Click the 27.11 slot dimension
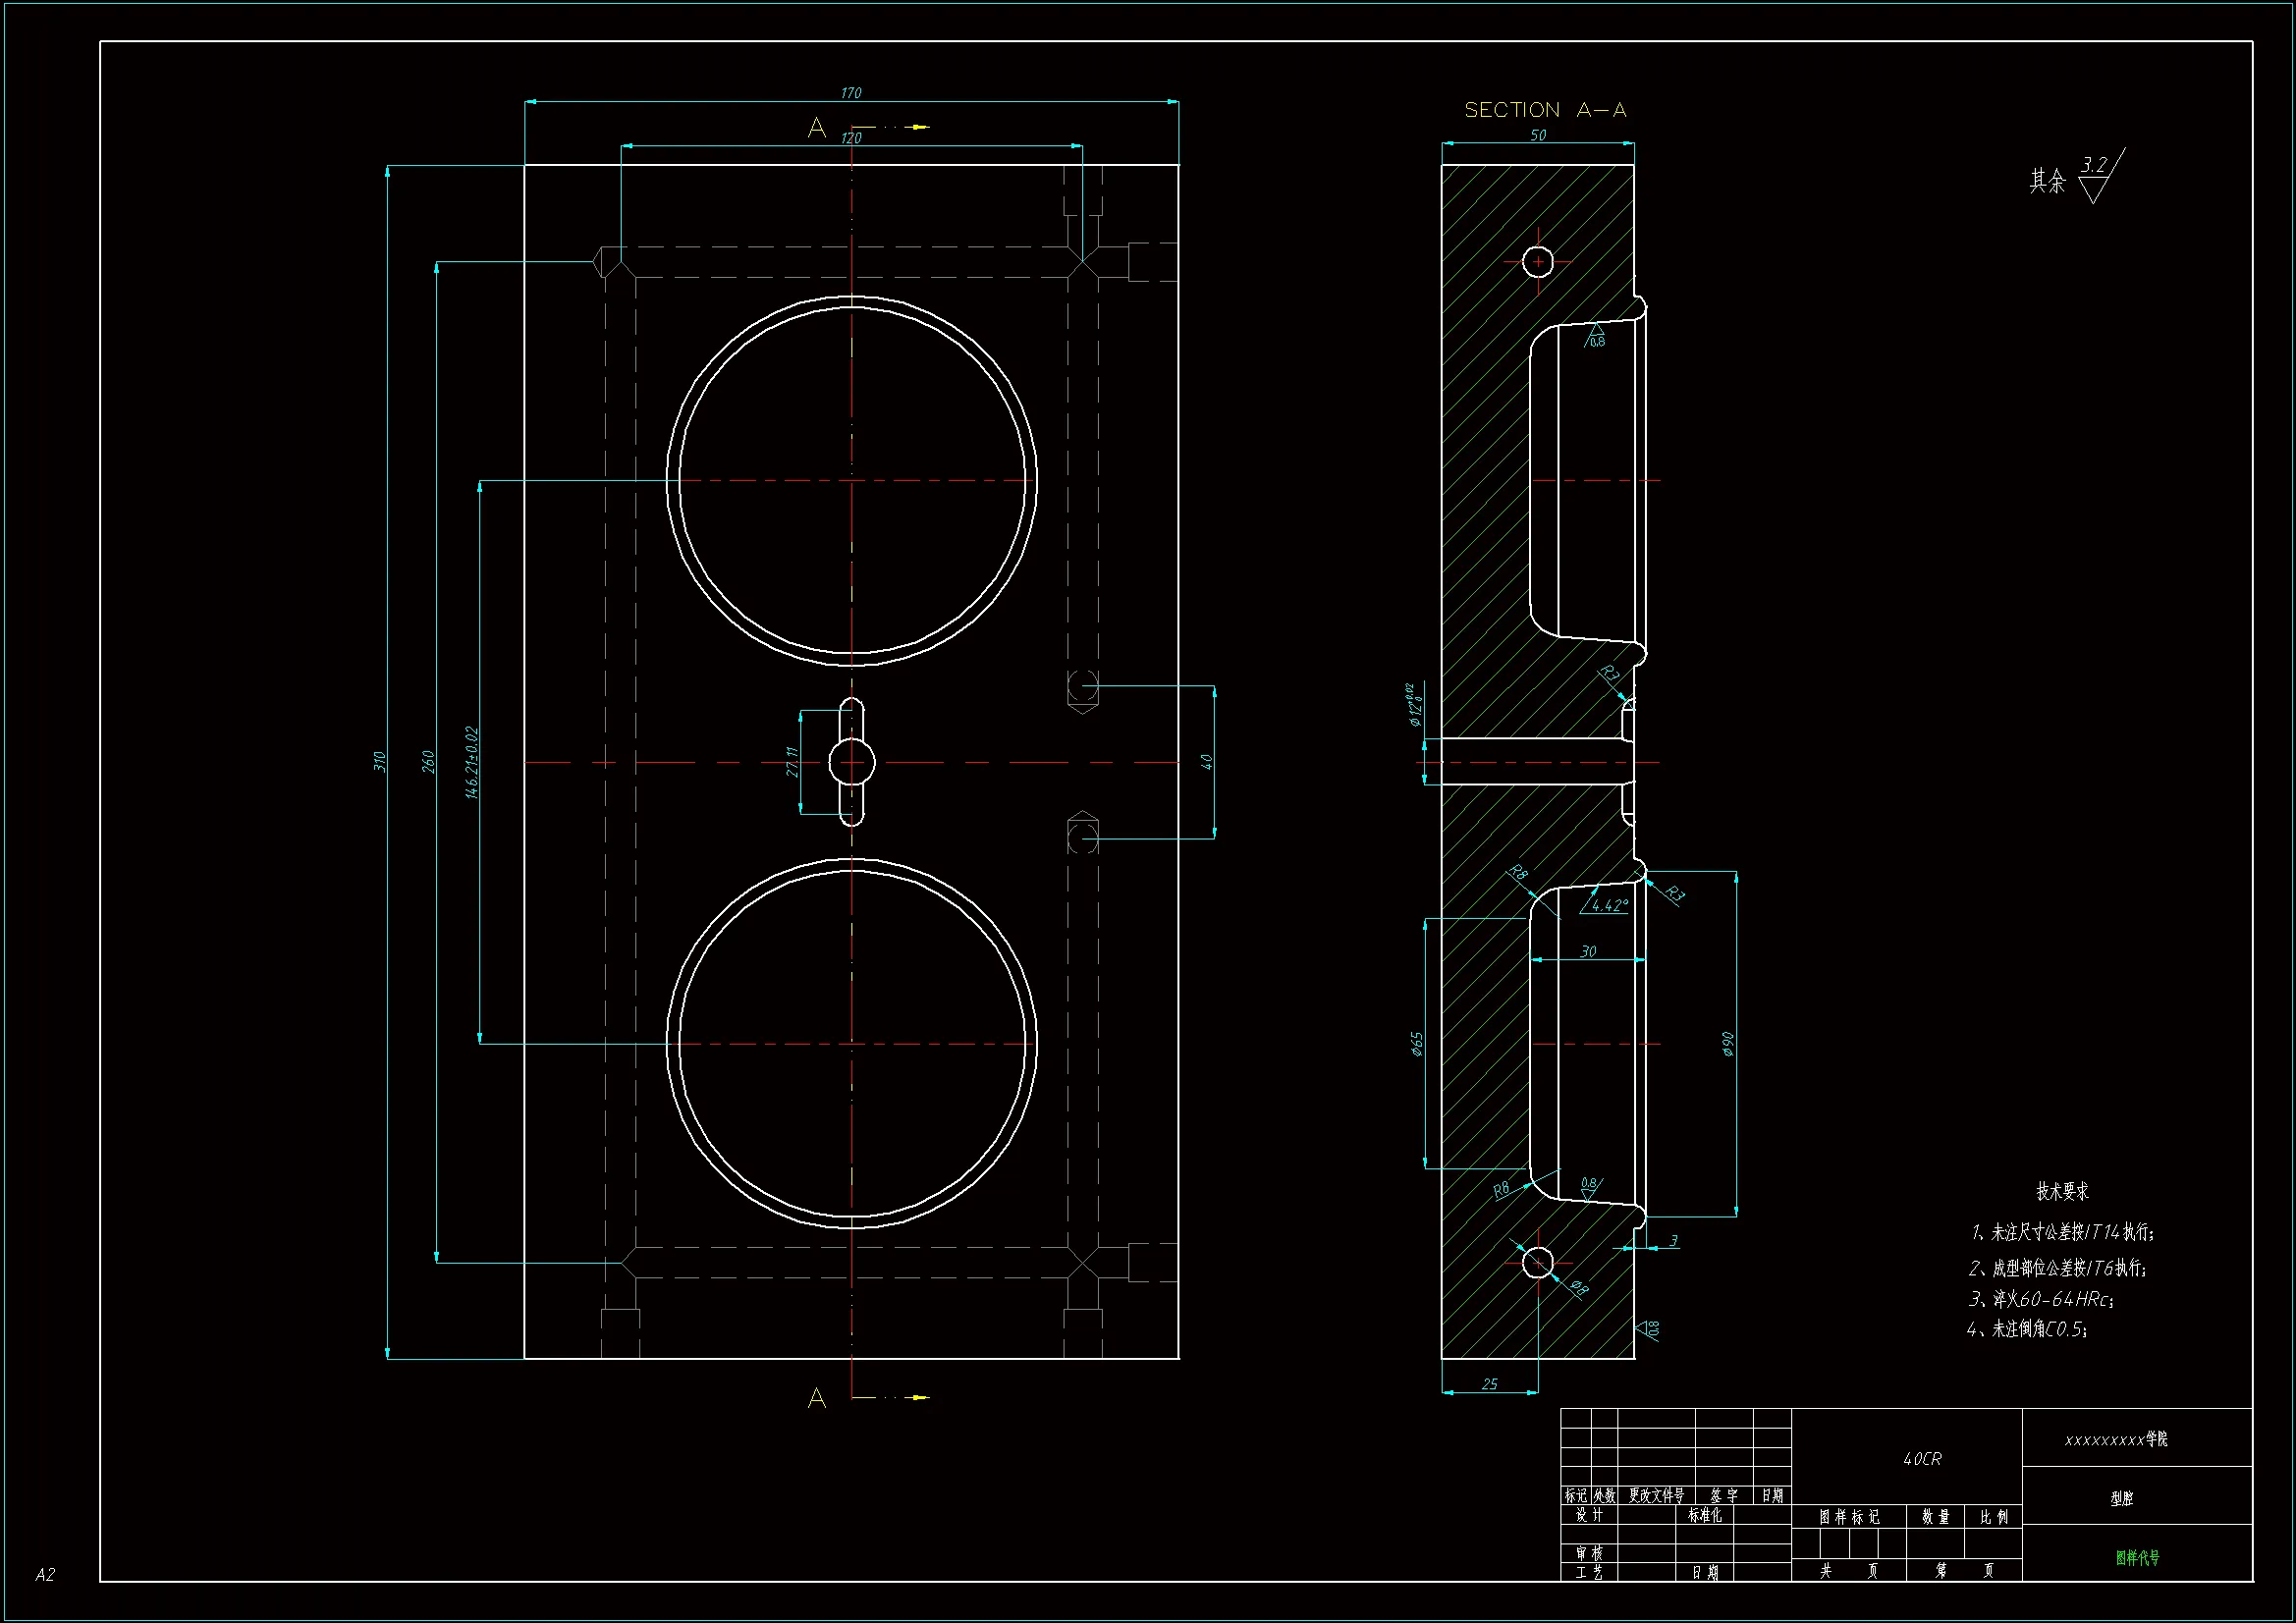 click(x=792, y=762)
